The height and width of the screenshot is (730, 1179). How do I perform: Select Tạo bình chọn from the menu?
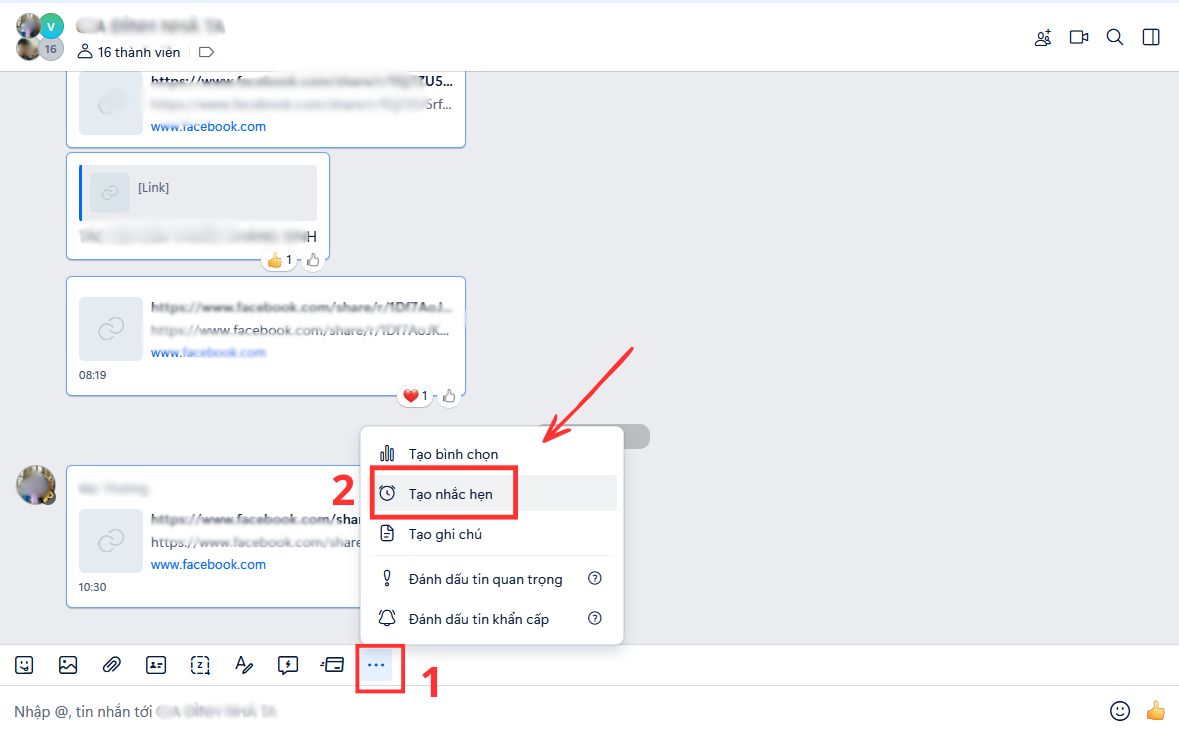[452, 453]
